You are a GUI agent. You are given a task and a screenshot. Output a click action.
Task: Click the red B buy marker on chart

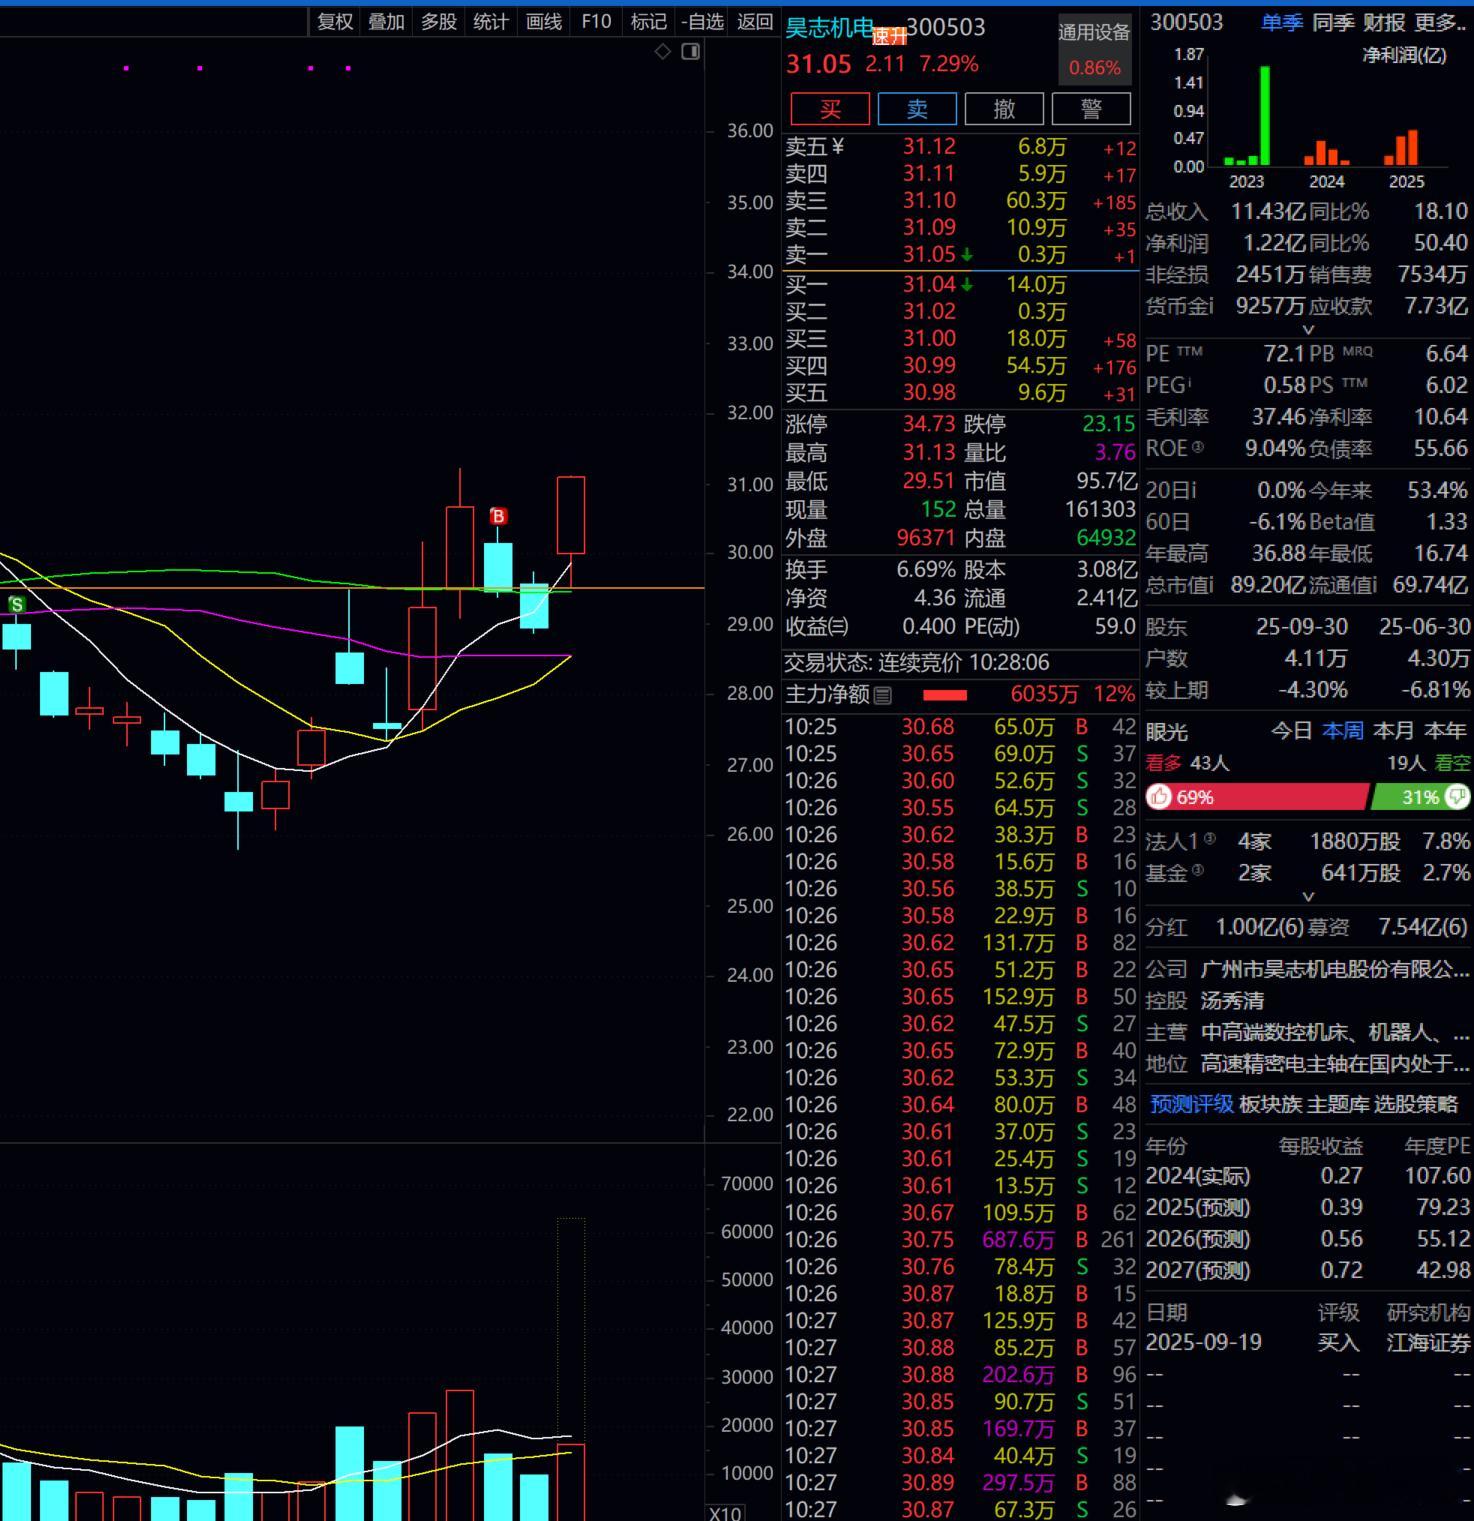[498, 516]
